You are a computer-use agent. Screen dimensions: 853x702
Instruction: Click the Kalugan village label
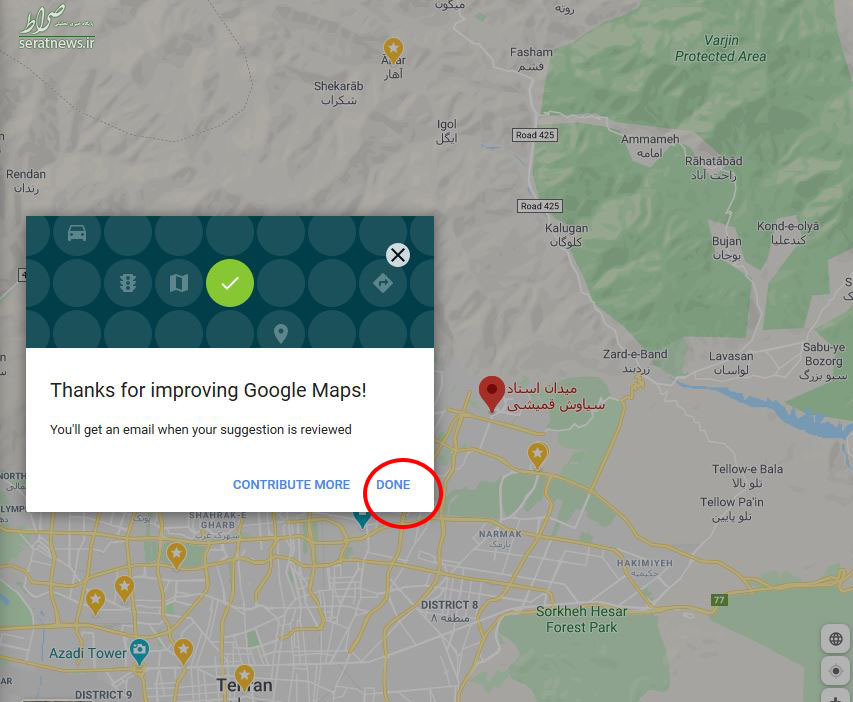[566, 235]
